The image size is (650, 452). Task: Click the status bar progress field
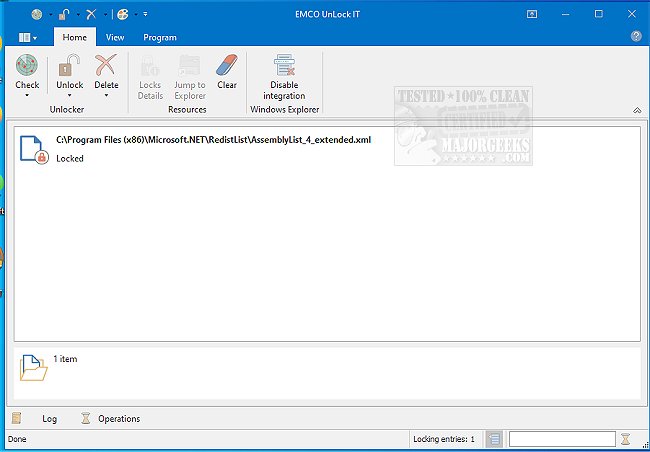[562, 439]
